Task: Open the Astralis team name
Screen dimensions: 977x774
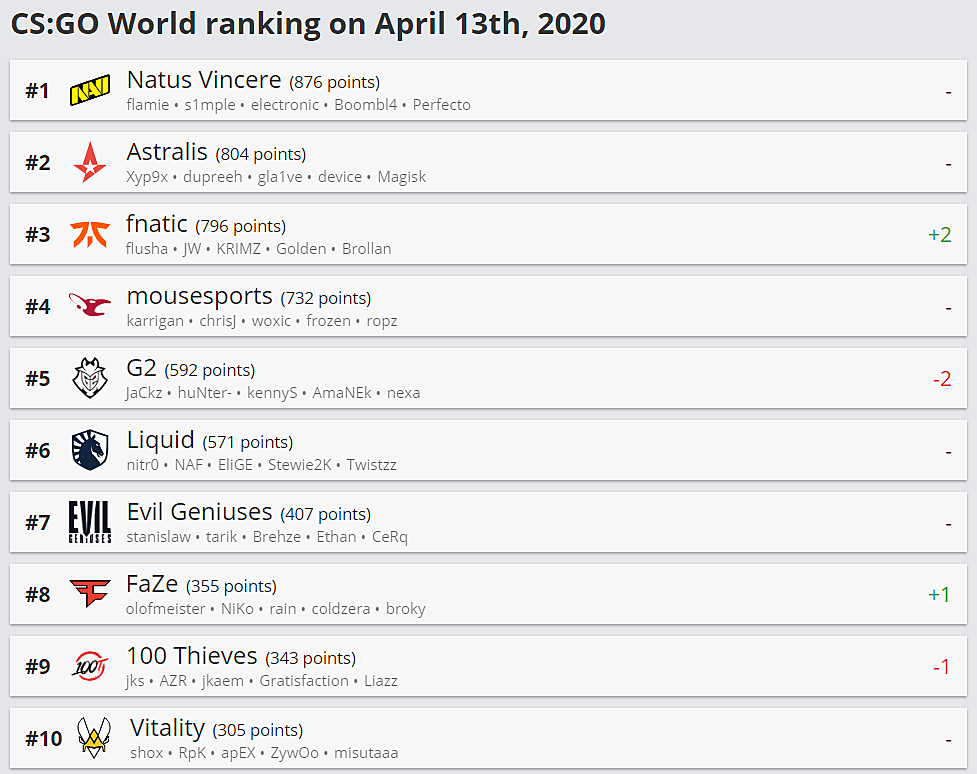Action: pyautogui.click(x=167, y=152)
